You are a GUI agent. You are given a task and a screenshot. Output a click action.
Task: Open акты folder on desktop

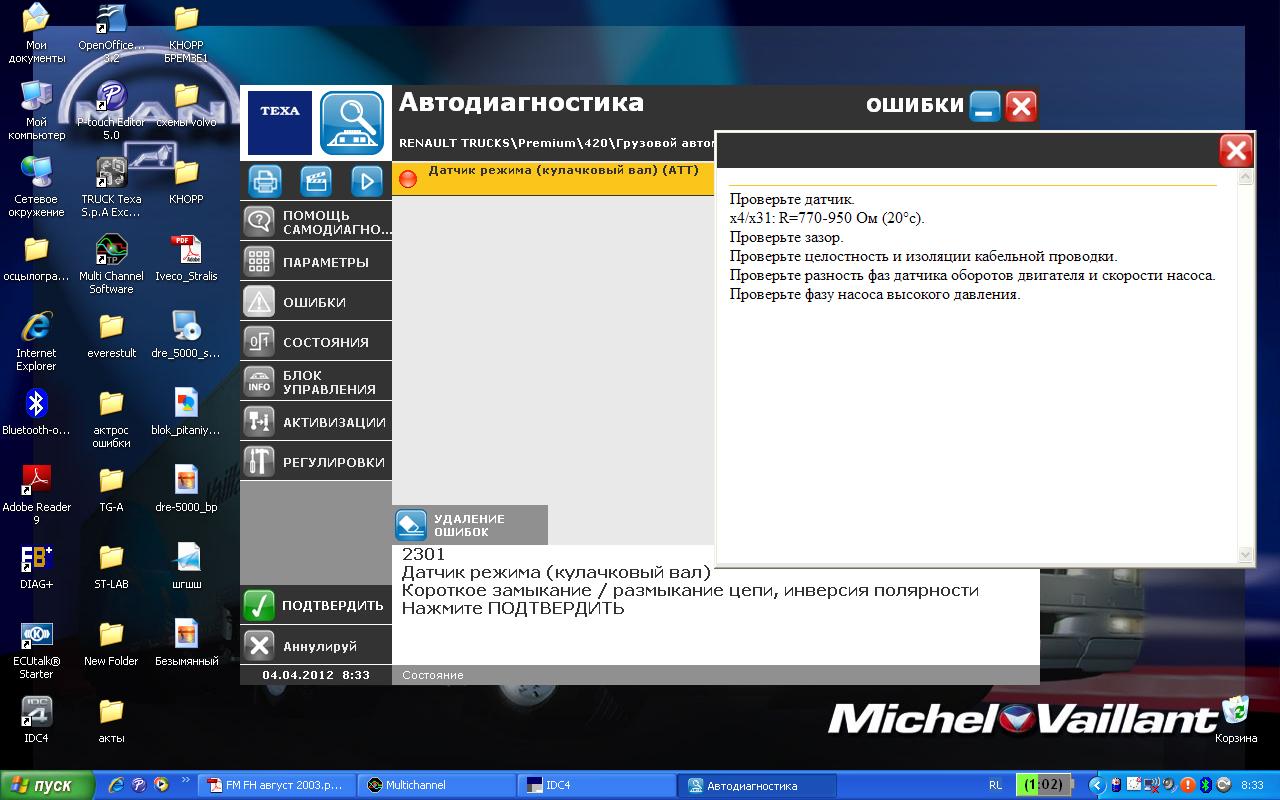point(111,721)
